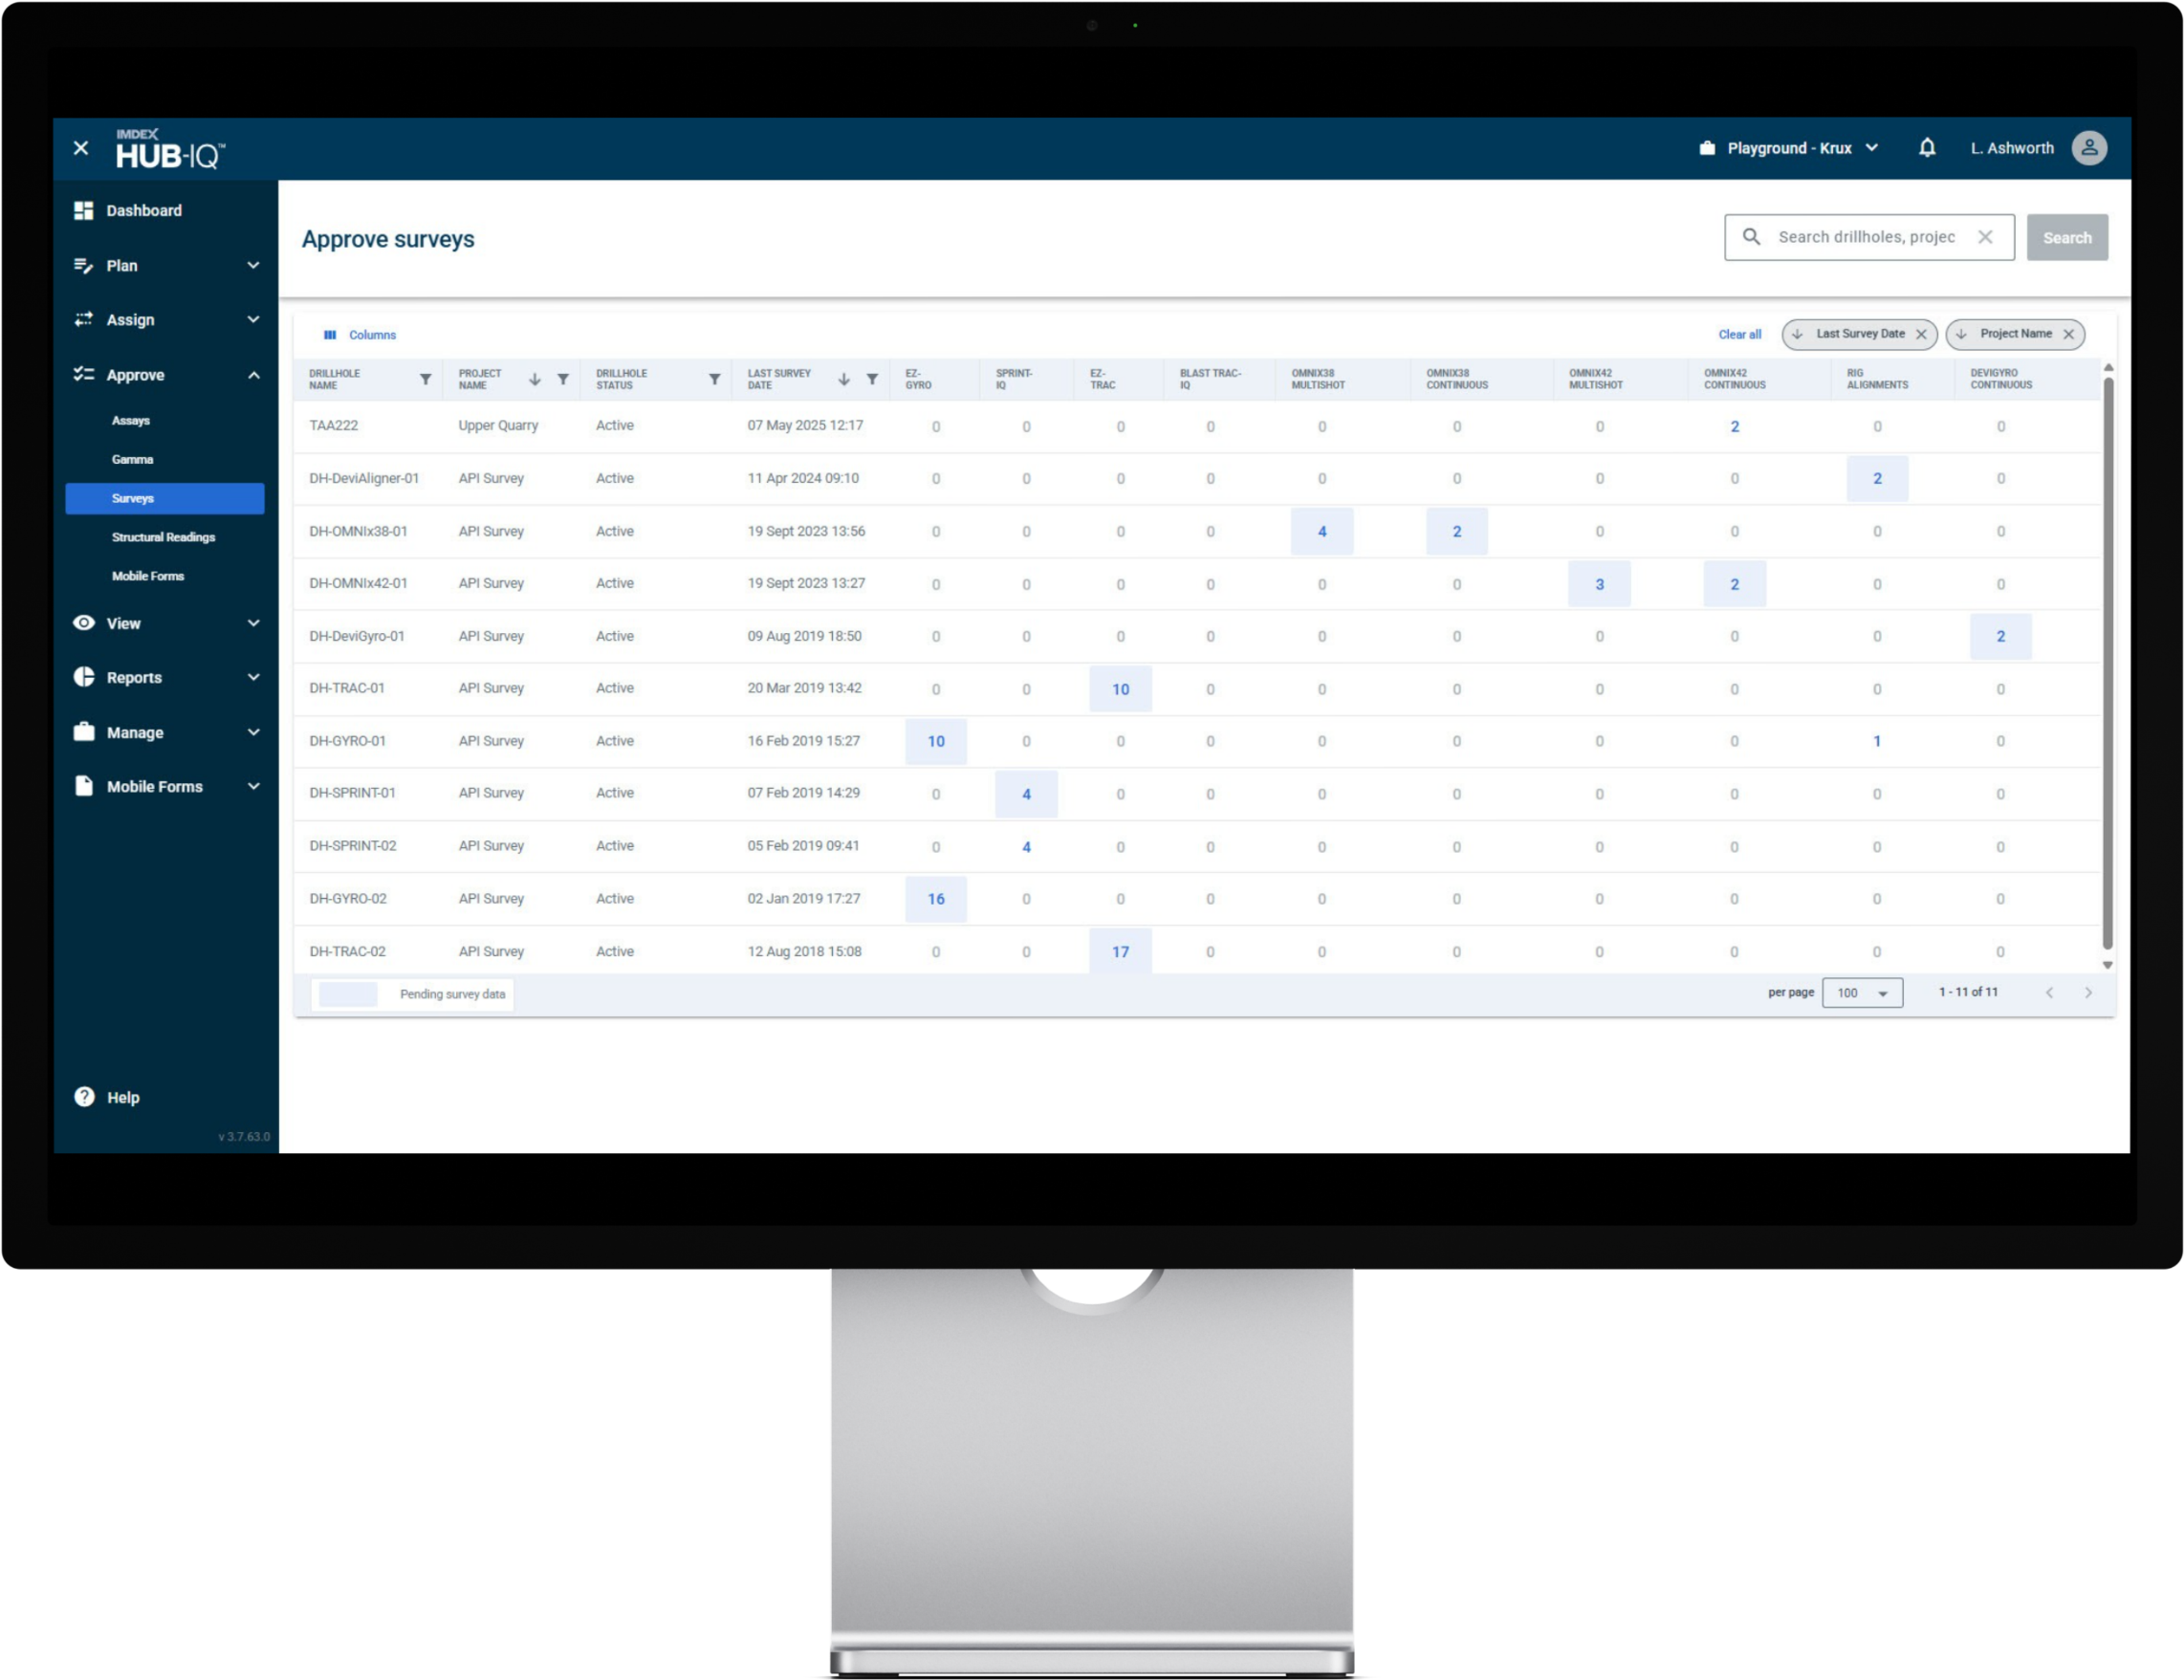Remove the Last Survey Date sort chip
This screenshot has width=2184, height=1680.
click(x=1921, y=334)
